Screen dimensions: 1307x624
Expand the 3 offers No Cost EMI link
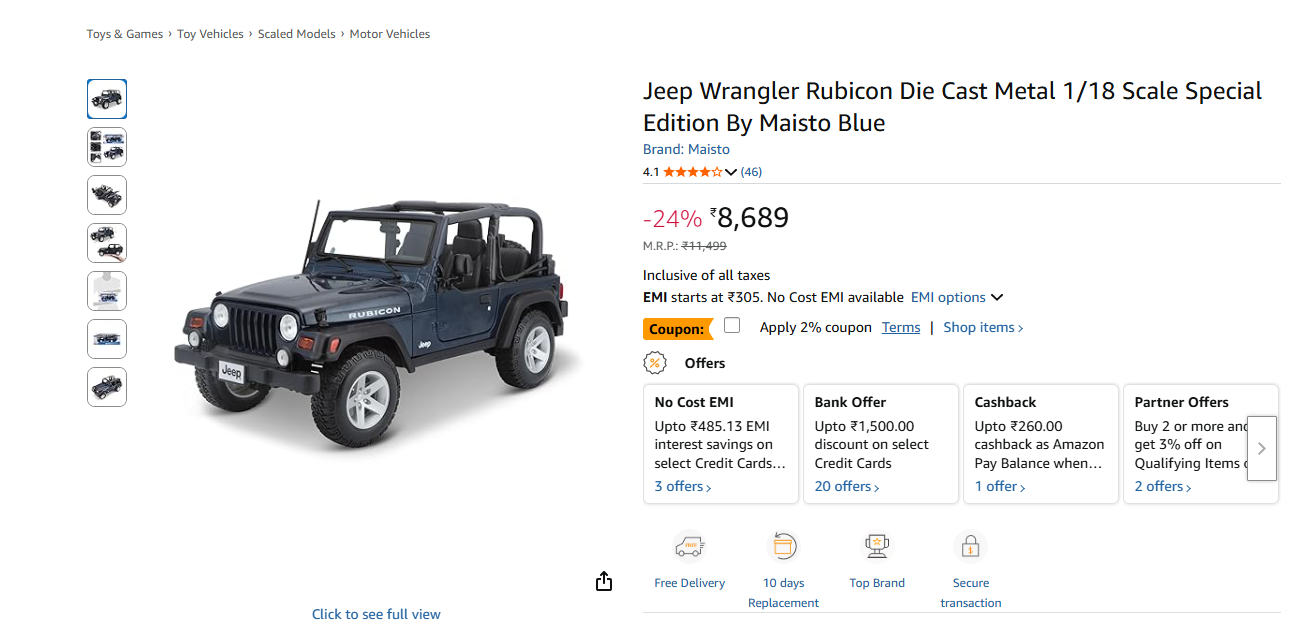pos(683,487)
